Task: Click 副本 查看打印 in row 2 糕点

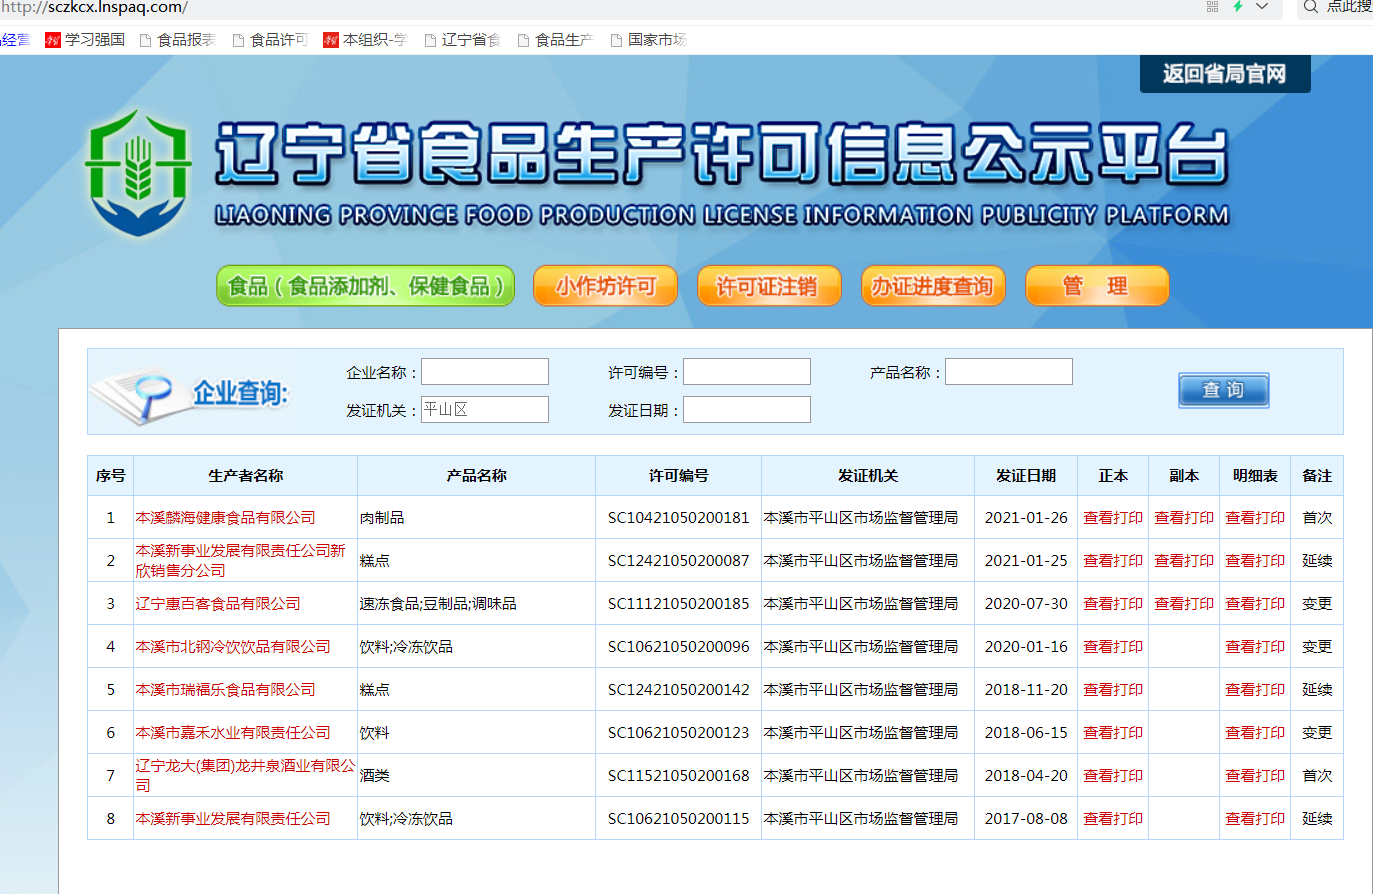Action: click(x=1184, y=561)
